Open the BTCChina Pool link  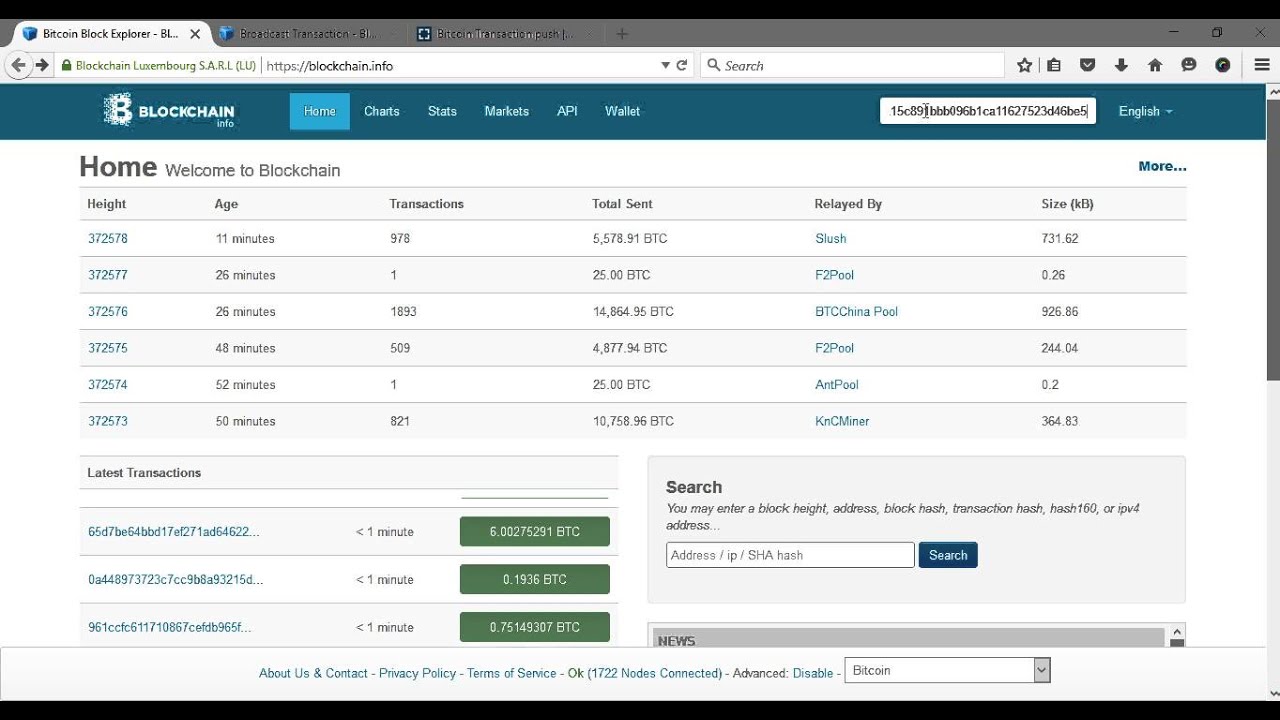pos(857,312)
